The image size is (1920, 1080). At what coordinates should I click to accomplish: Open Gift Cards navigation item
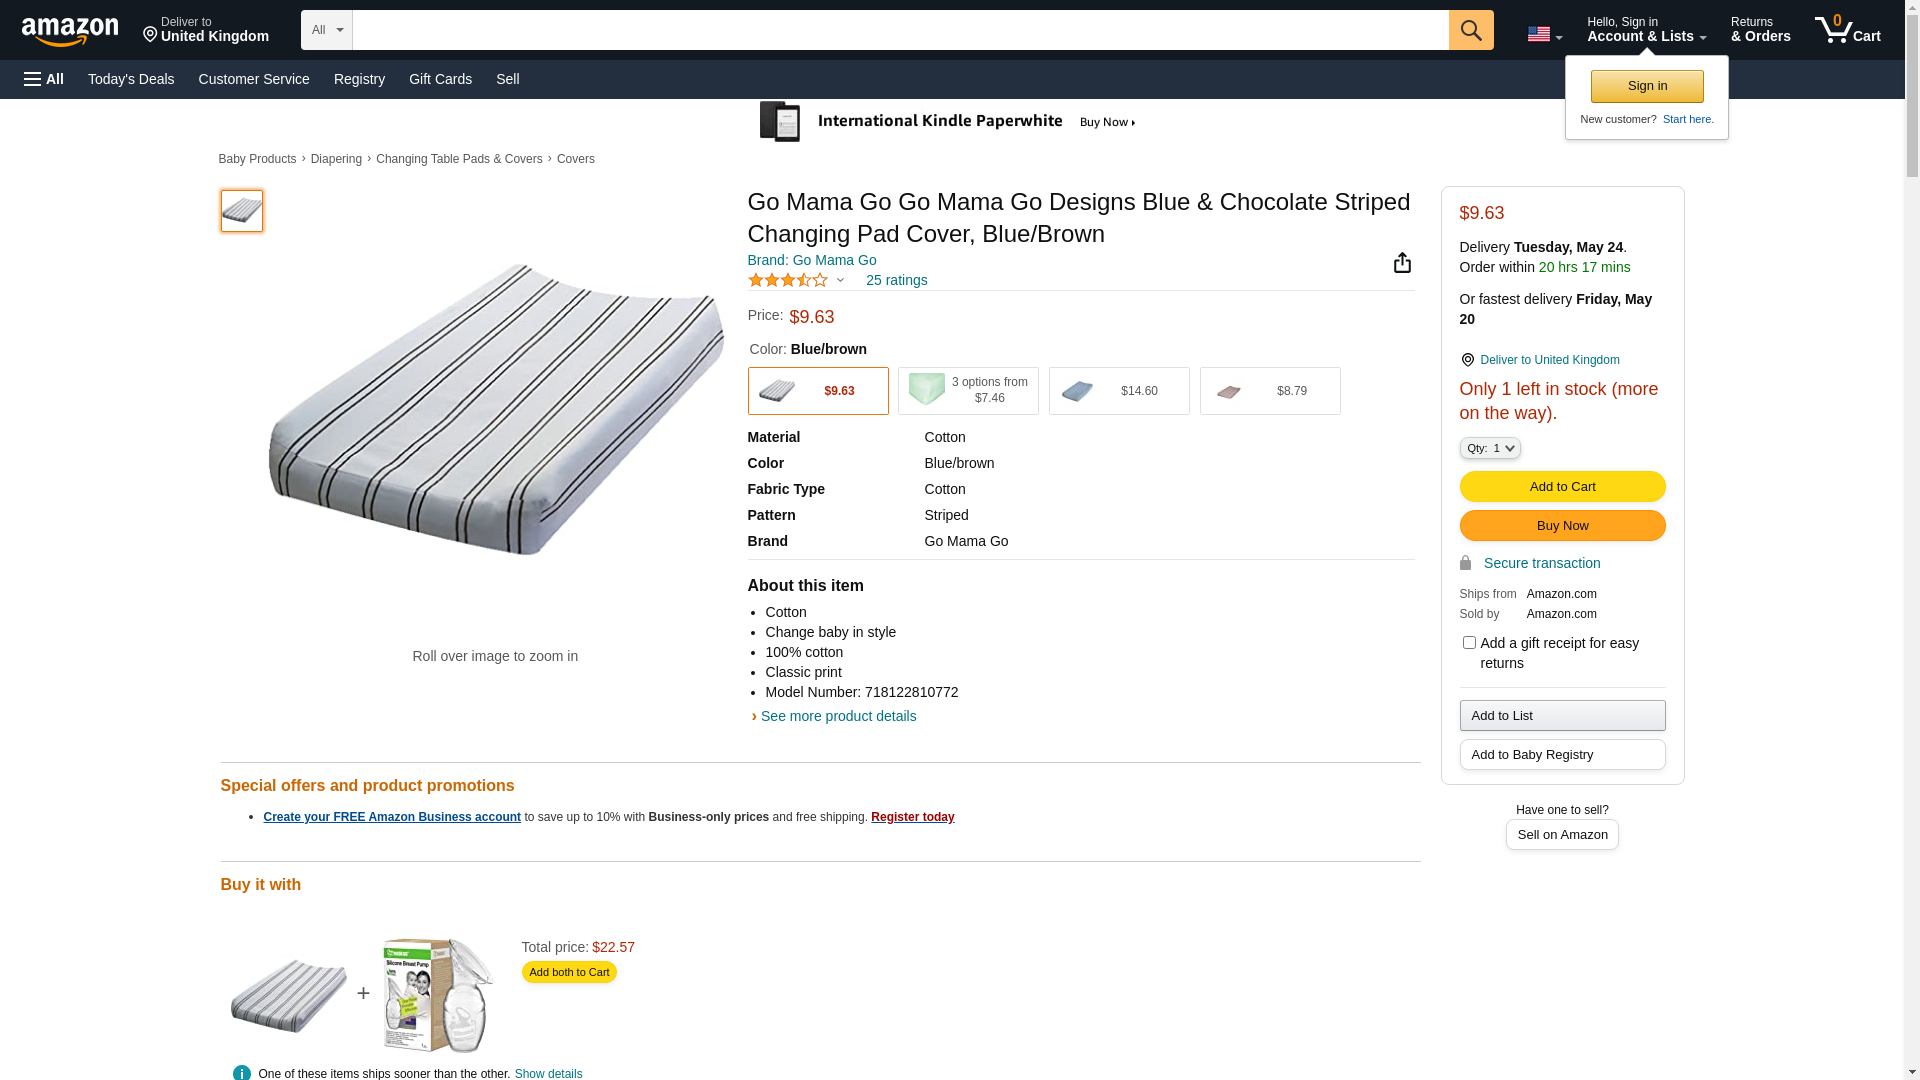pyautogui.click(x=440, y=79)
